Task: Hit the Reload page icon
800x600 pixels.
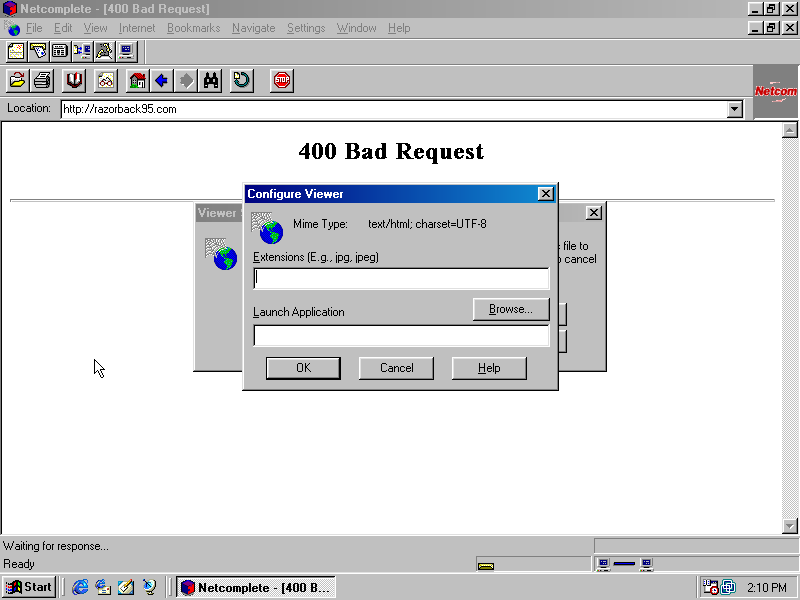Action: click(242, 80)
